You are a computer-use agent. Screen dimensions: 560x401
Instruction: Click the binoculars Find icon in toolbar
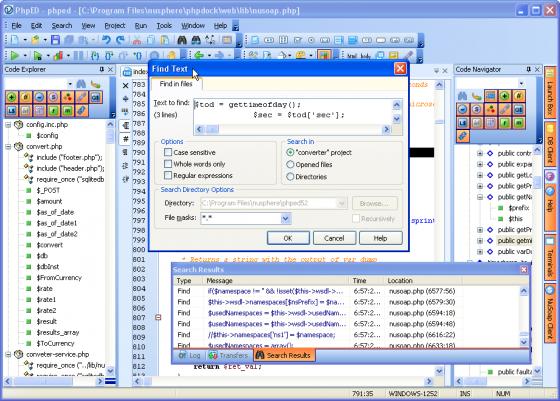(x=182, y=40)
